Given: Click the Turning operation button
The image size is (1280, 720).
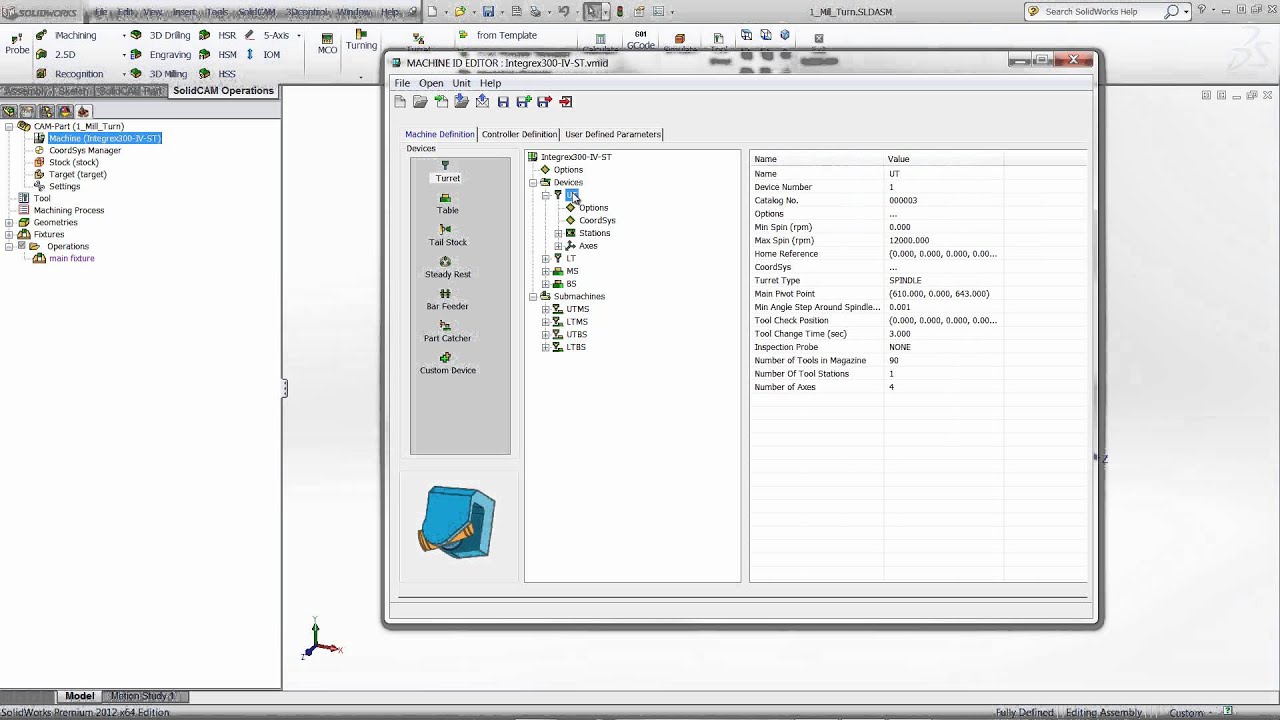Looking at the screenshot, I should 361,40.
